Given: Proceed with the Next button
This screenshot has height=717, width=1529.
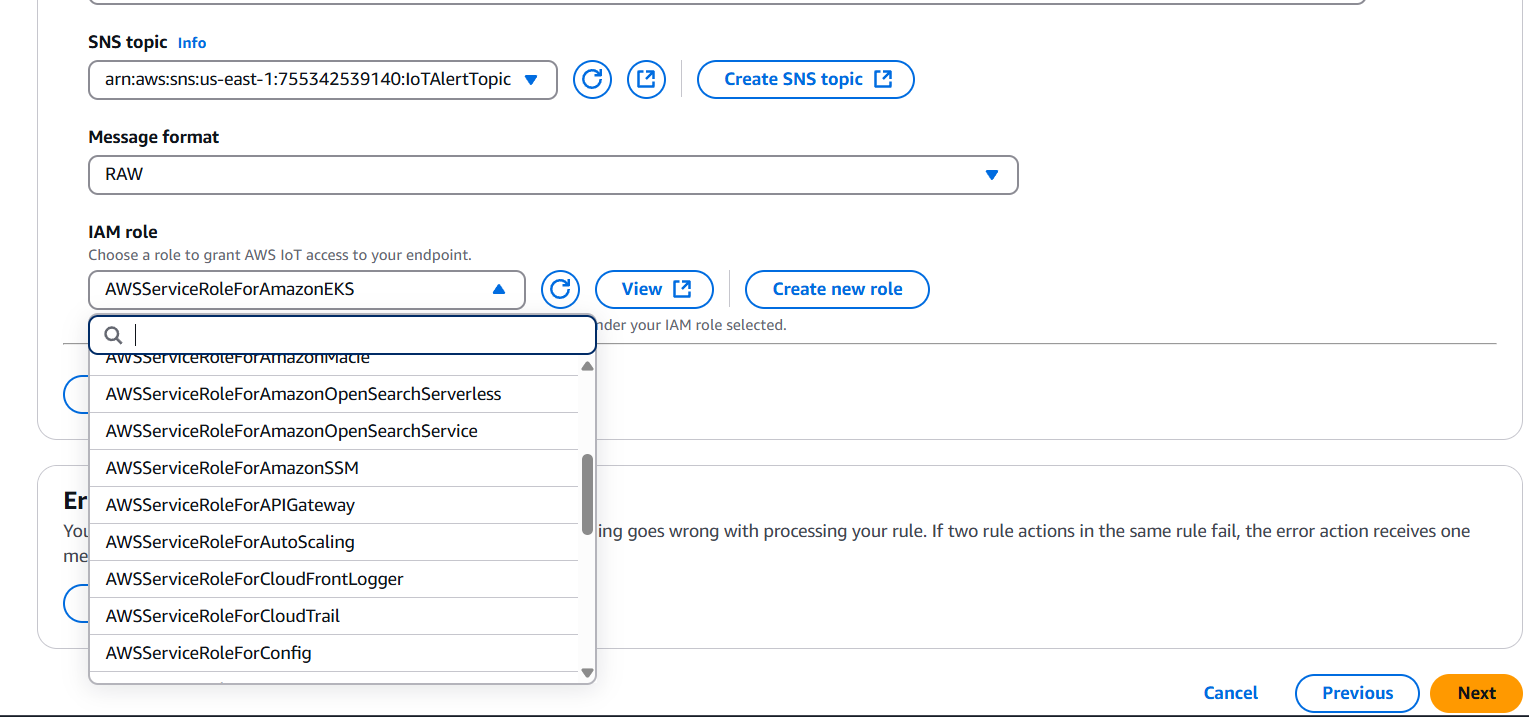Looking at the screenshot, I should tap(1476, 693).
